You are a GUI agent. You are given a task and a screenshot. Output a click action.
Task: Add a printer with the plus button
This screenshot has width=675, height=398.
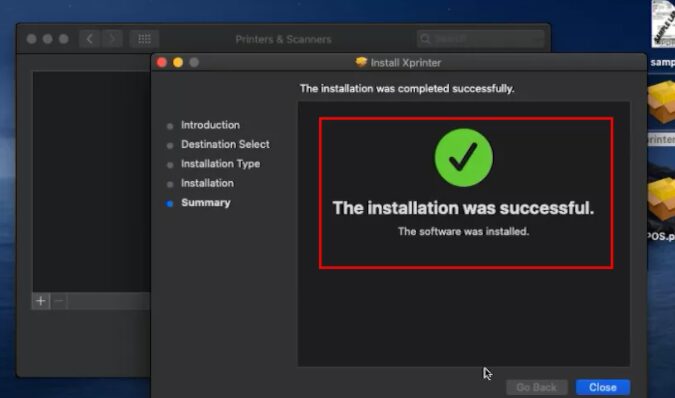41,301
